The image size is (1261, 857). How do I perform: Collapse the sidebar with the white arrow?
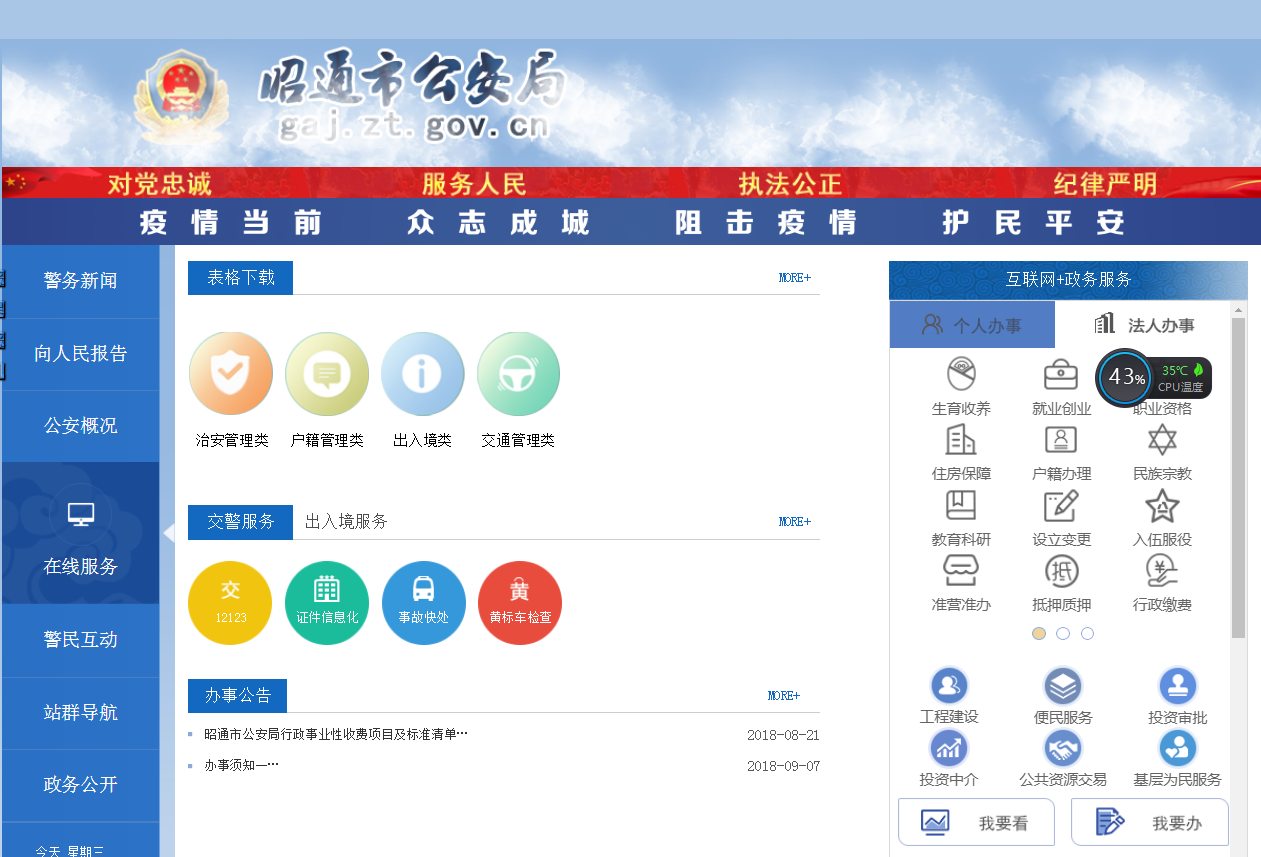pyautogui.click(x=169, y=533)
